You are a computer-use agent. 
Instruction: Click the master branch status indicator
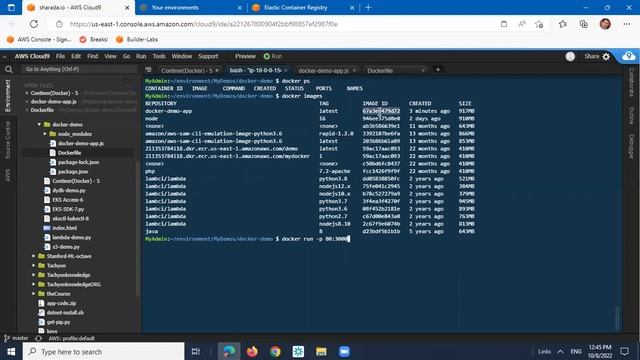click(16, 338)
